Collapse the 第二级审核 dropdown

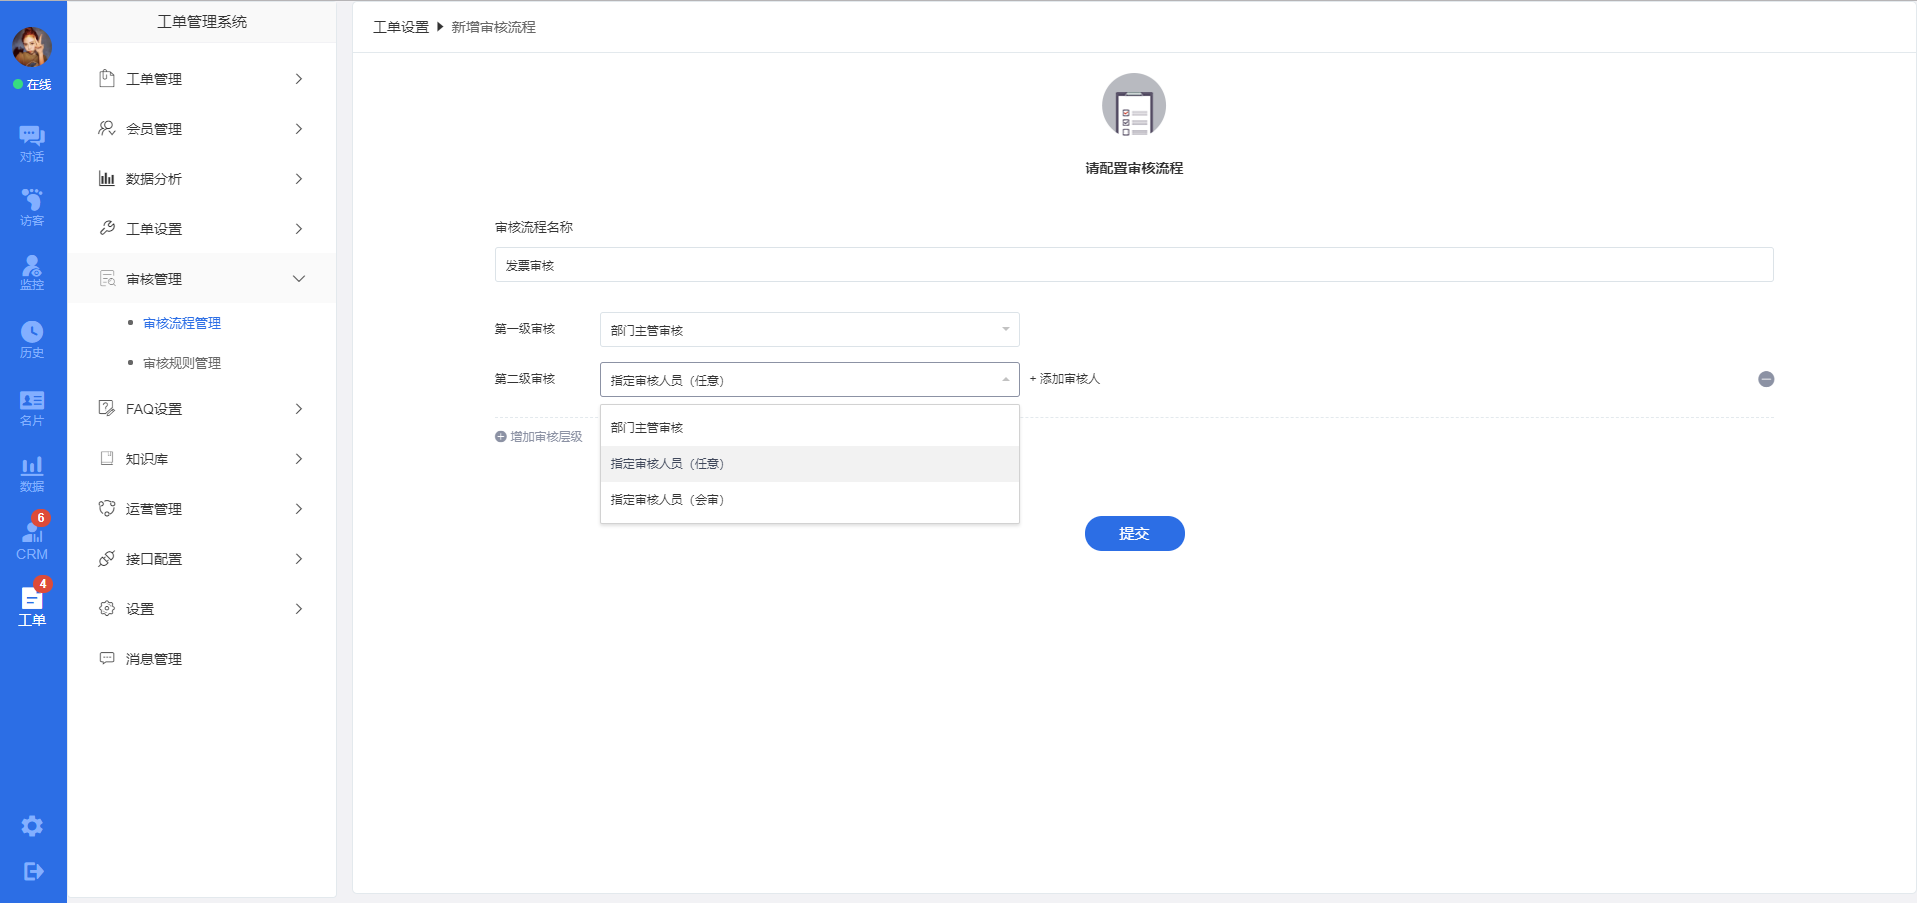(x=809, y=380)
